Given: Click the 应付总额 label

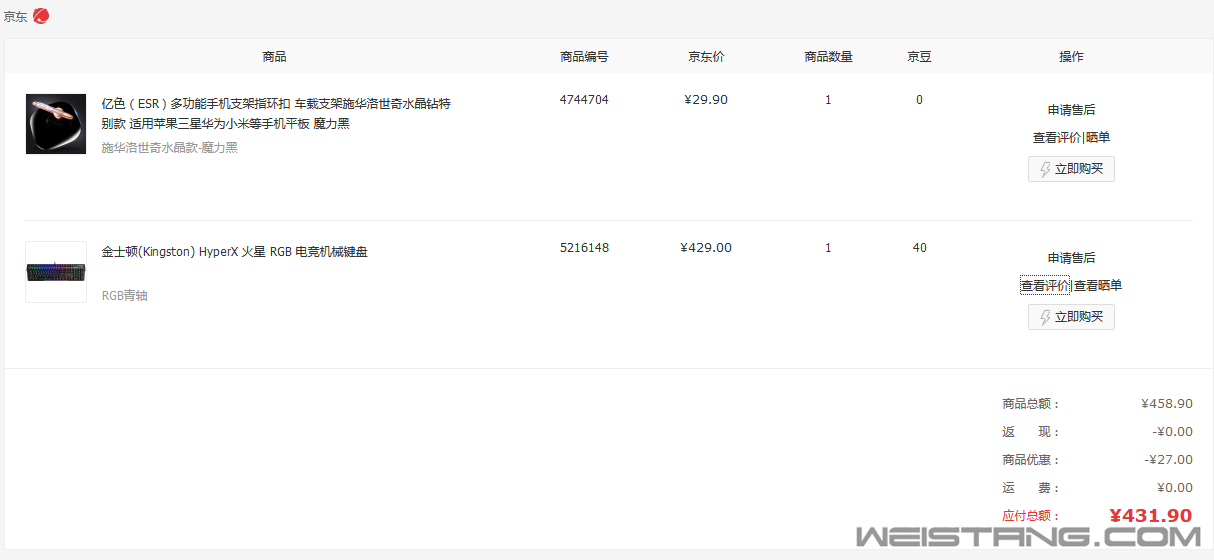Looking at the screenshot, I should [1031, 516].
